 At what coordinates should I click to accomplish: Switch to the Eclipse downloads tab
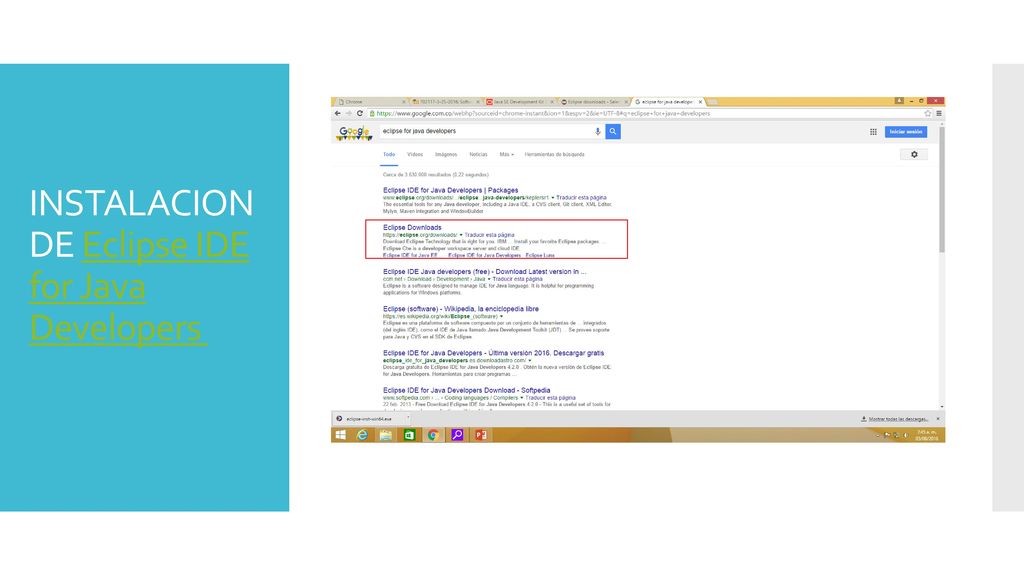coord(593,102)
